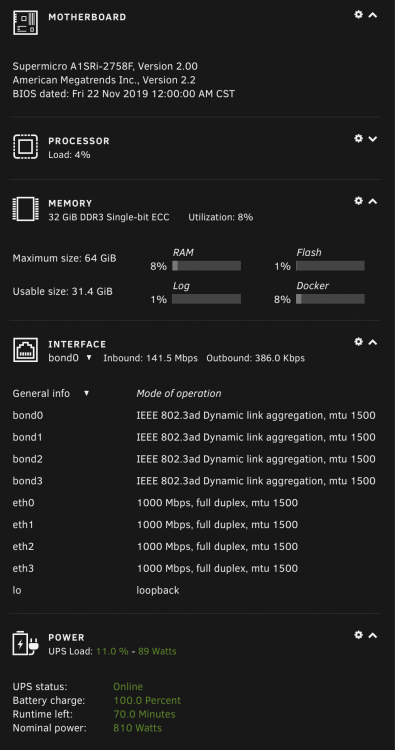Click the Power battery UPS icon
The image size is (395, 750).
(25, 643)
